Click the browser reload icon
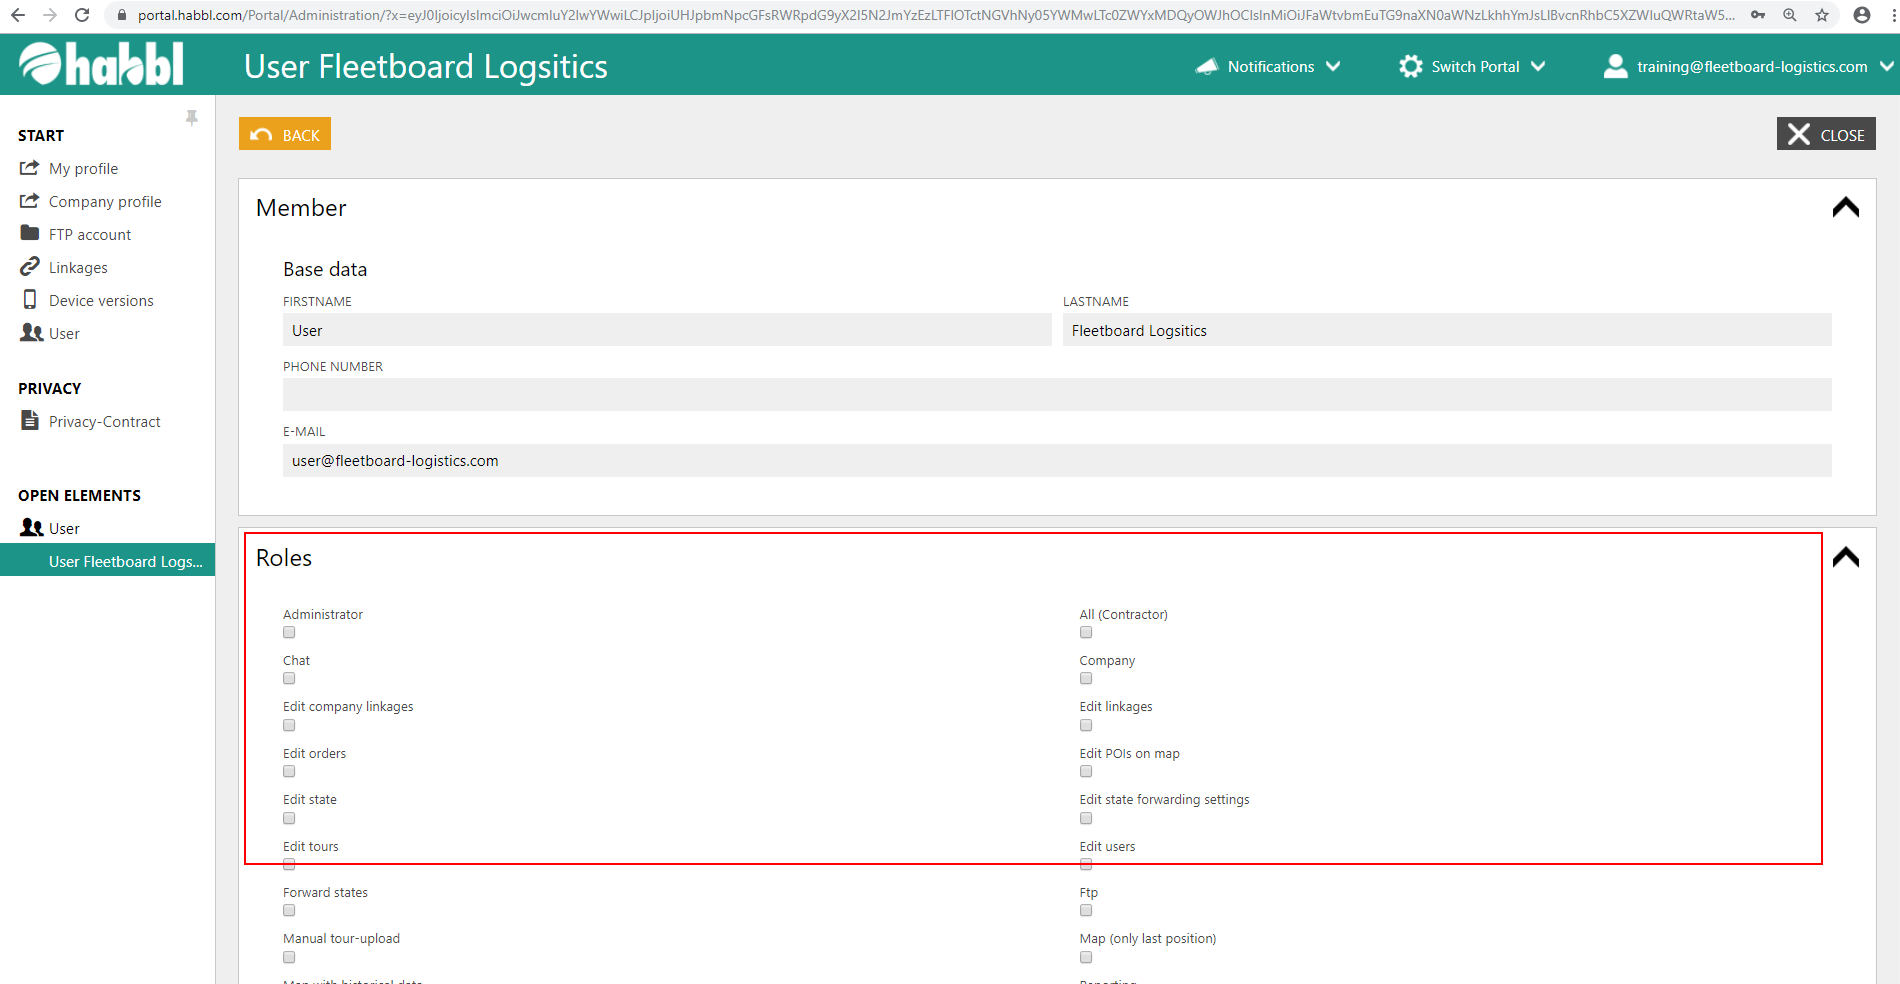The width and height of the screenshot is (1900, 984). (82, 15)
